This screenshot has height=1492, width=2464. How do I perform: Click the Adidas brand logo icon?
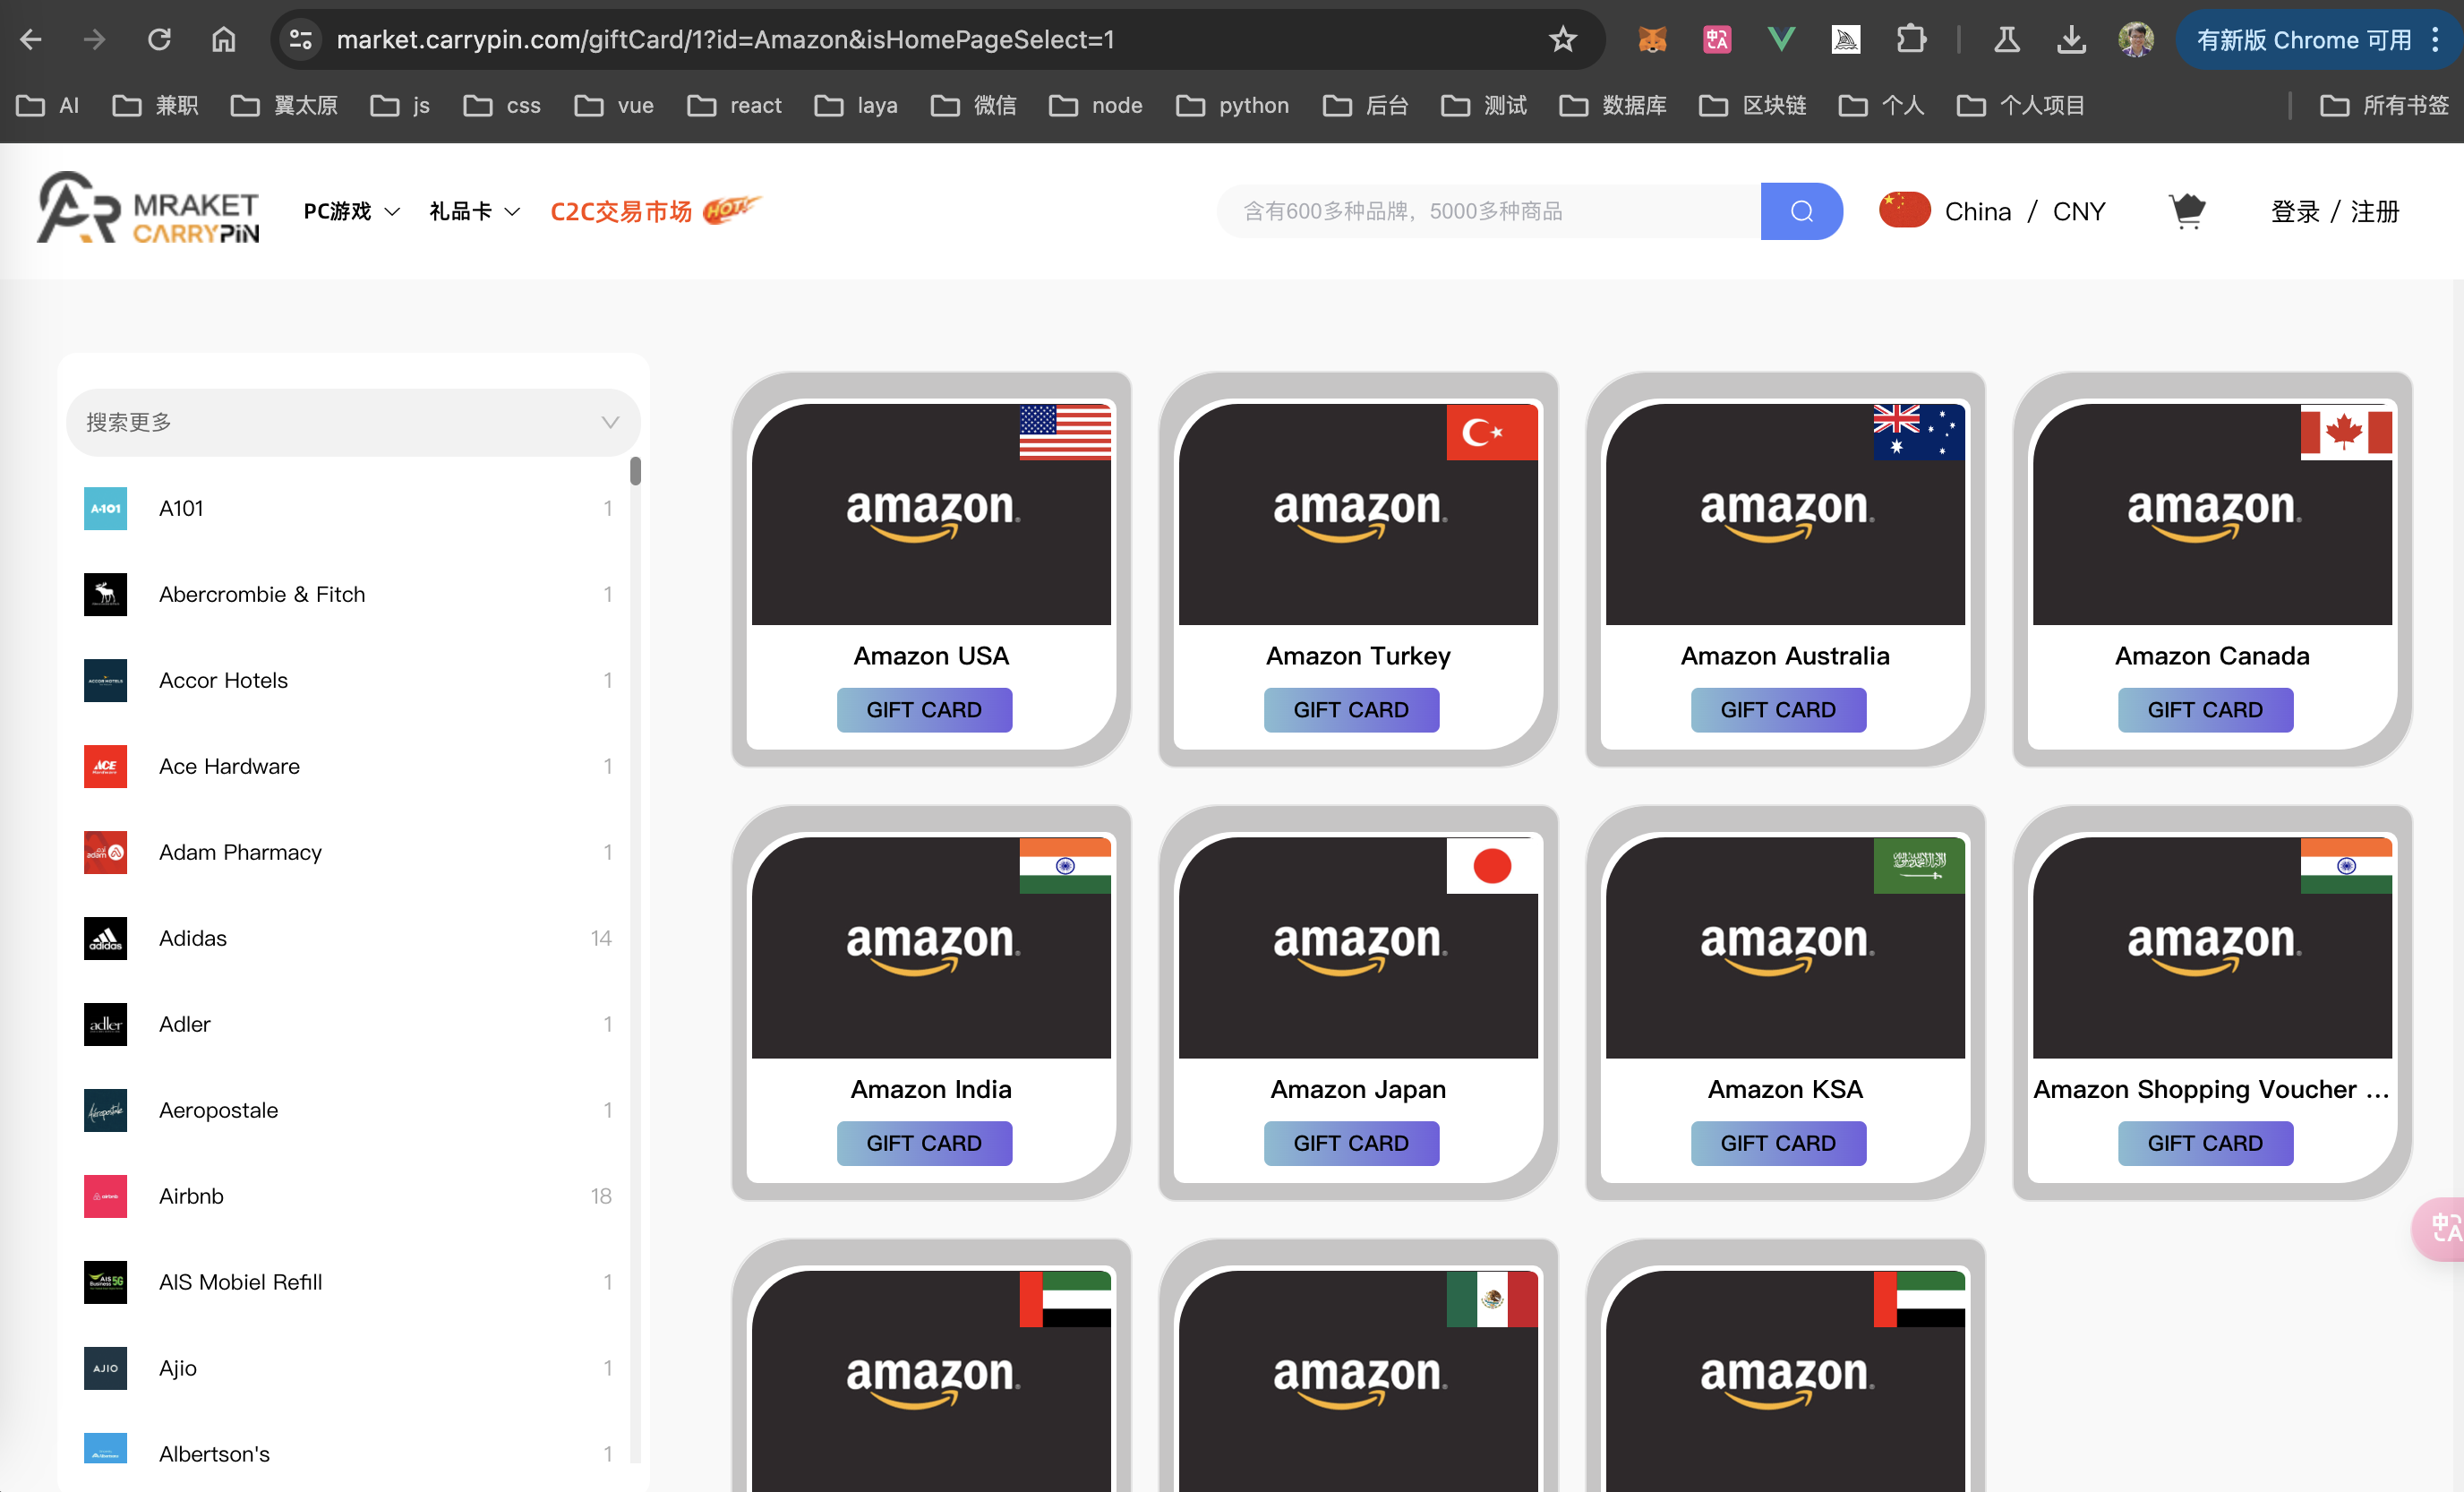(x=105, y=938)
